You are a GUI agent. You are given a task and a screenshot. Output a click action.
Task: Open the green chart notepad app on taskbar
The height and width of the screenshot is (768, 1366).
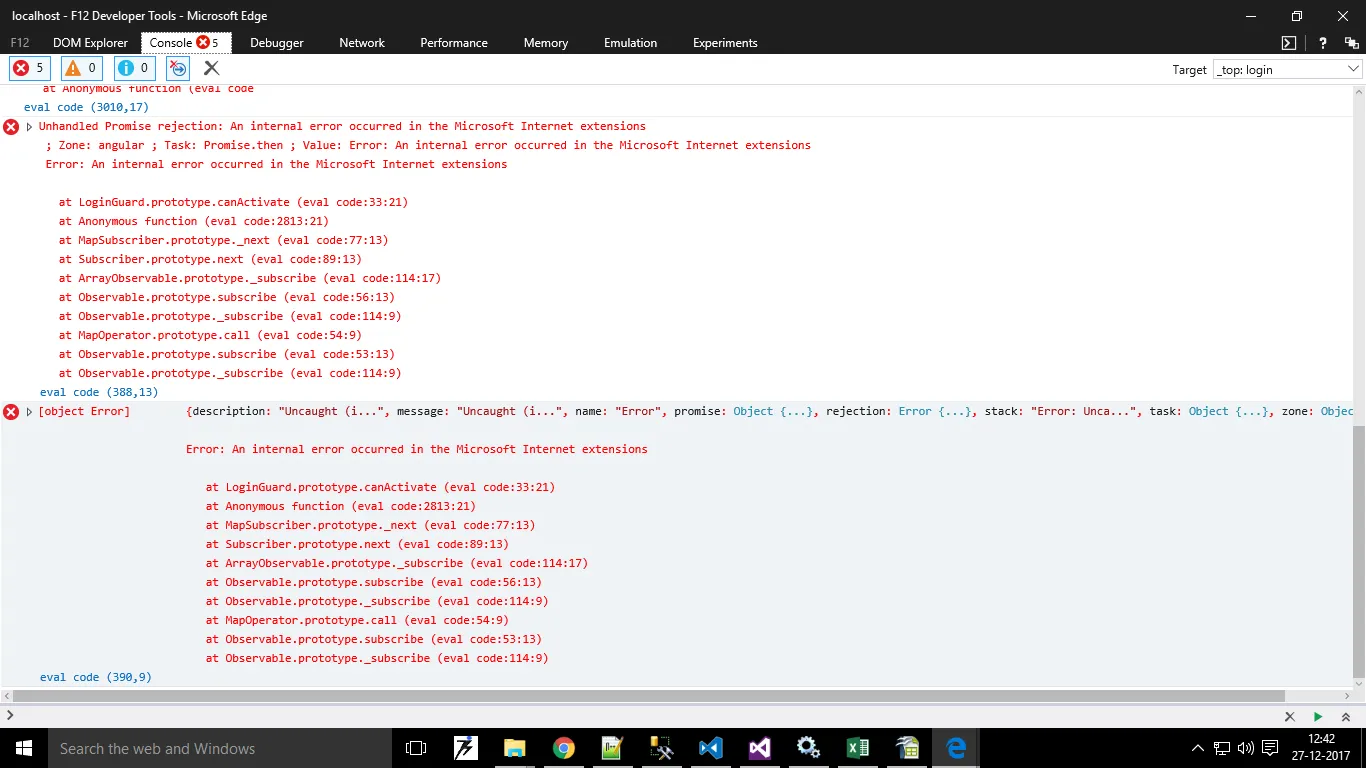613,748
